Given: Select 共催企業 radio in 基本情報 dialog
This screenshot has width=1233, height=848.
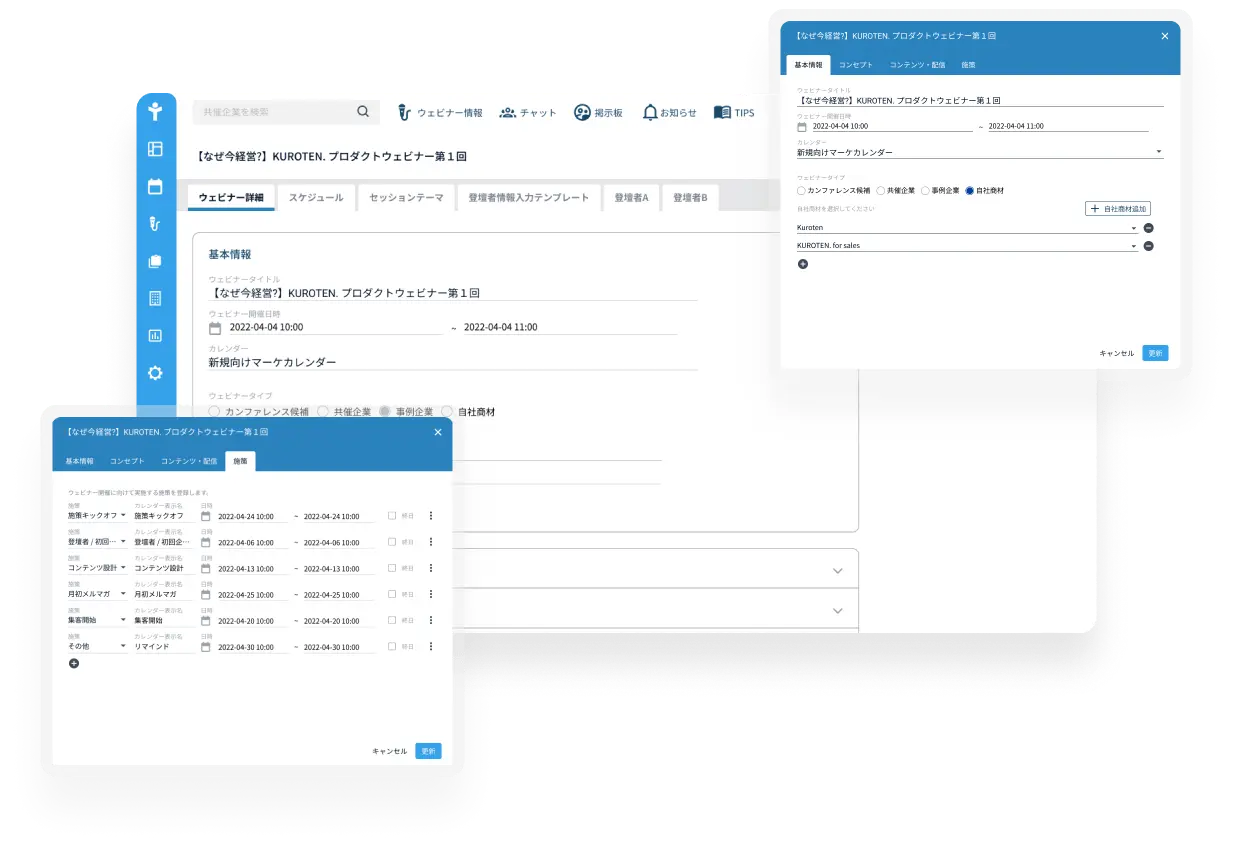Looking at the screenshot, I should point(880,190).
